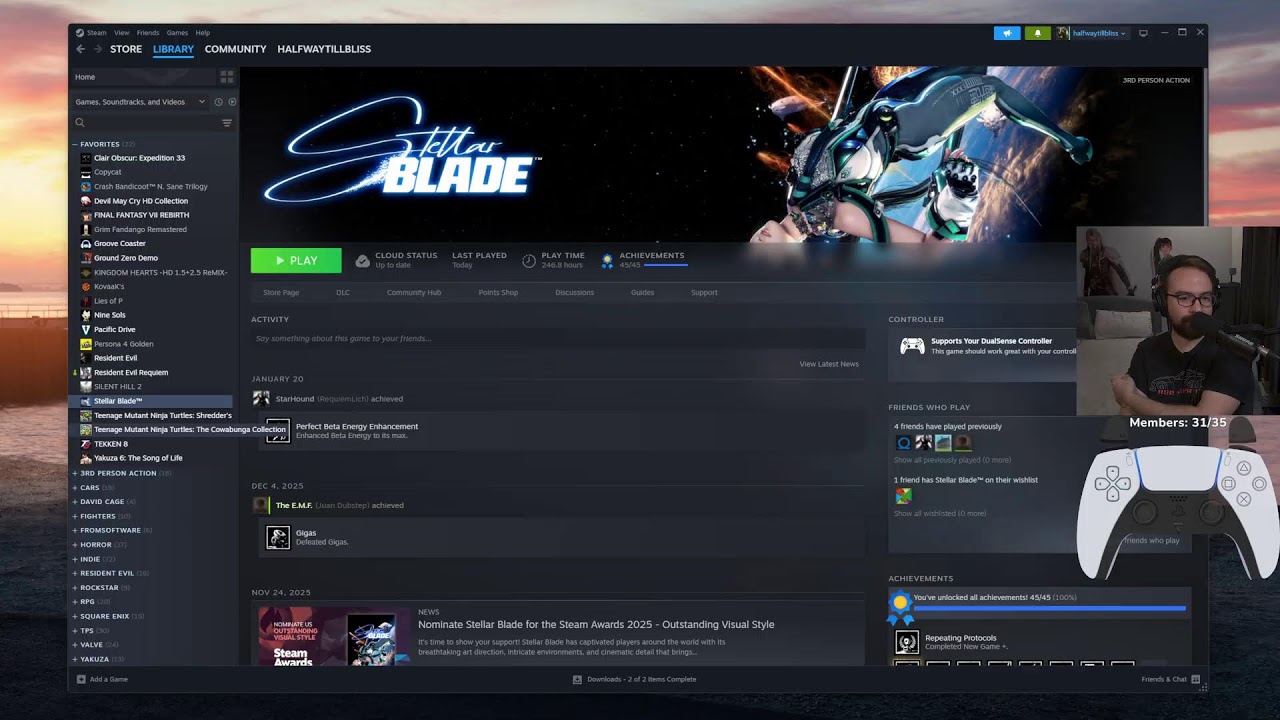The image size is (1280, 720).
Task: Click the wishlist friend's avatar
Action: [x=903, y=496]
